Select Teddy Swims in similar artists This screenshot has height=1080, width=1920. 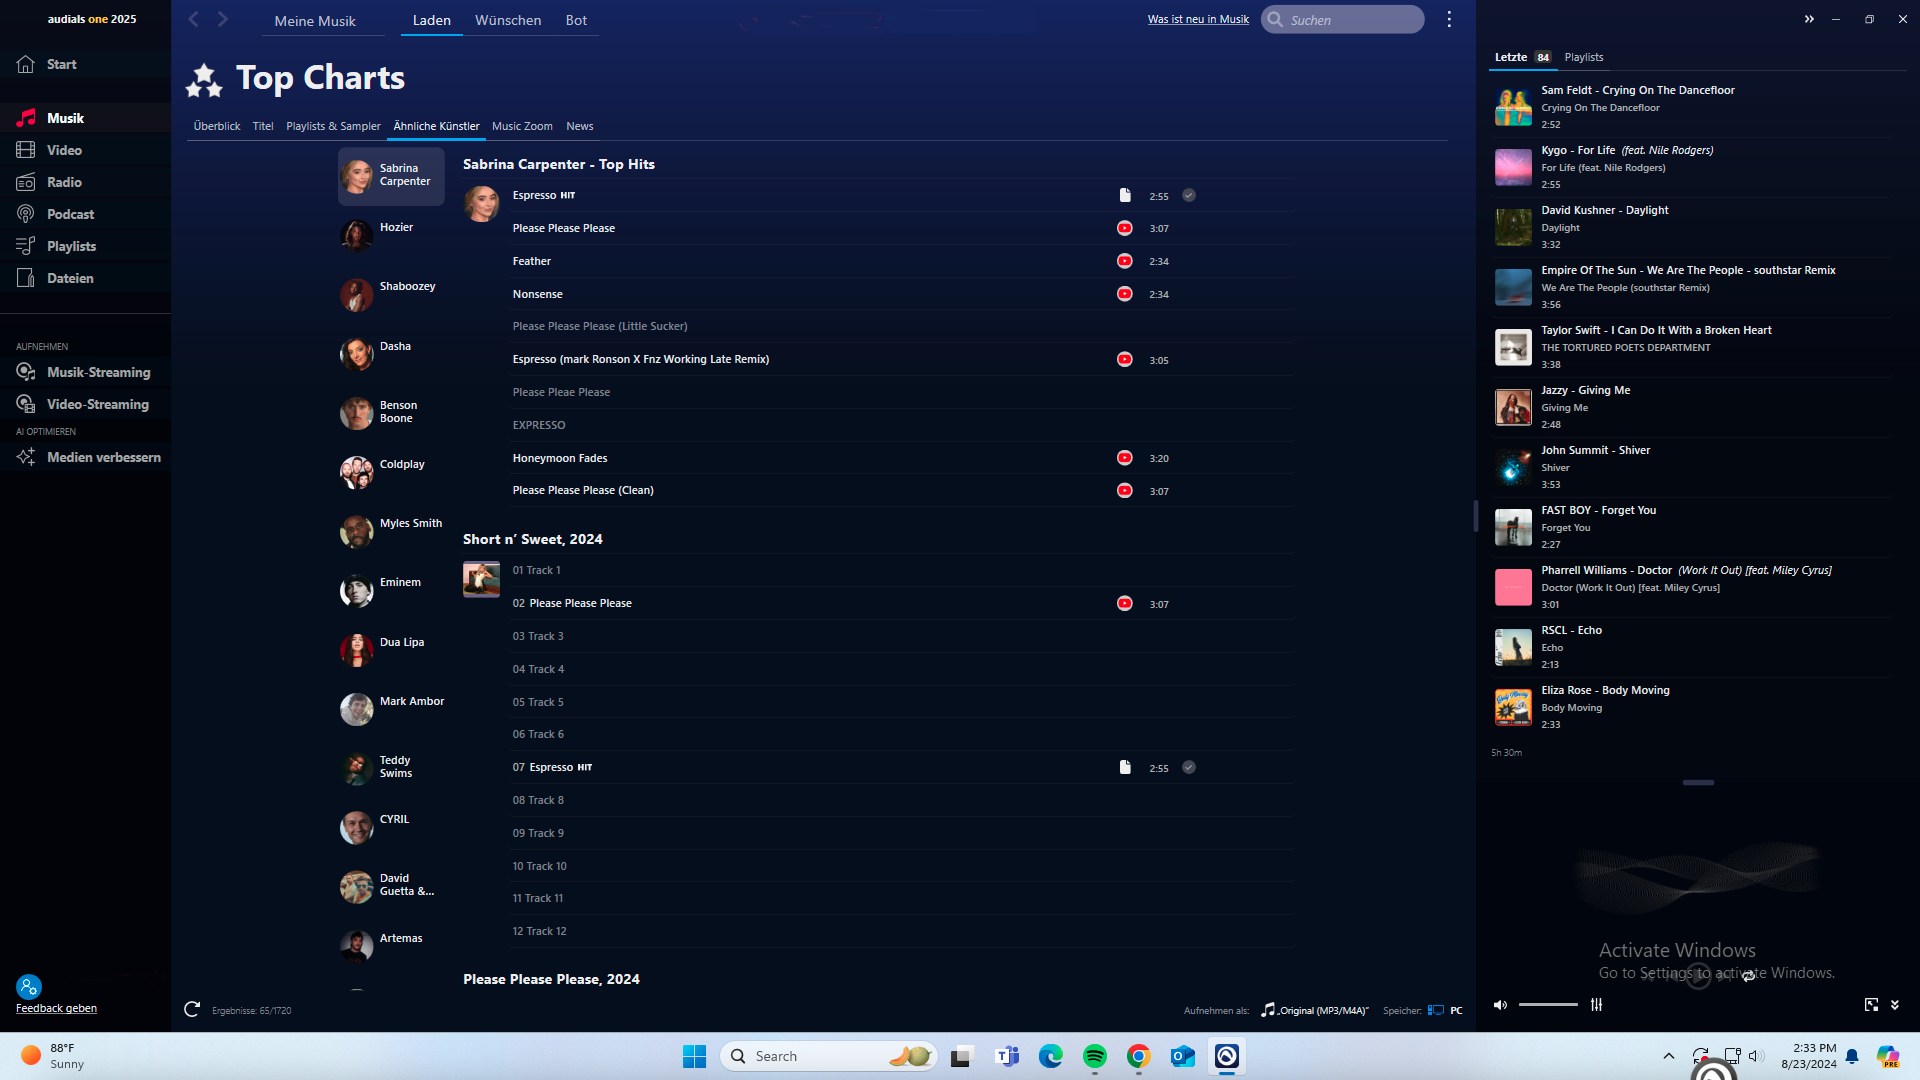click(391, 767)
